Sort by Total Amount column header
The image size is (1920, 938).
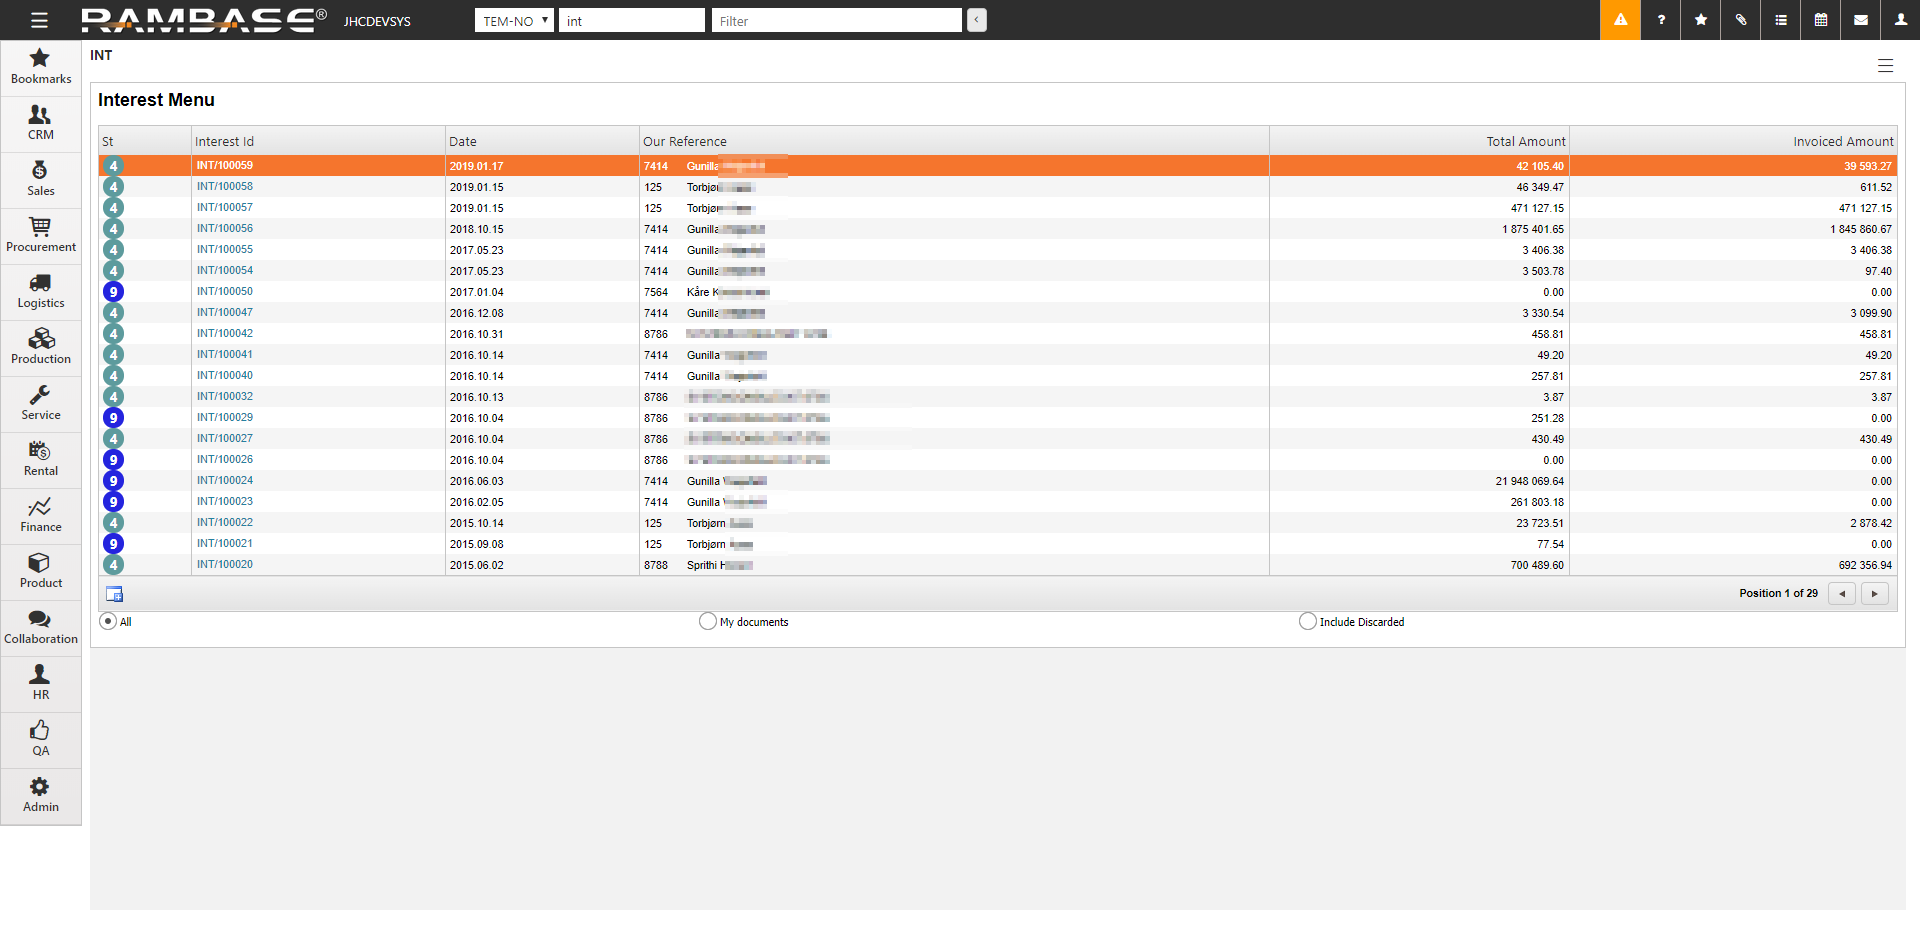(1525, 141)
